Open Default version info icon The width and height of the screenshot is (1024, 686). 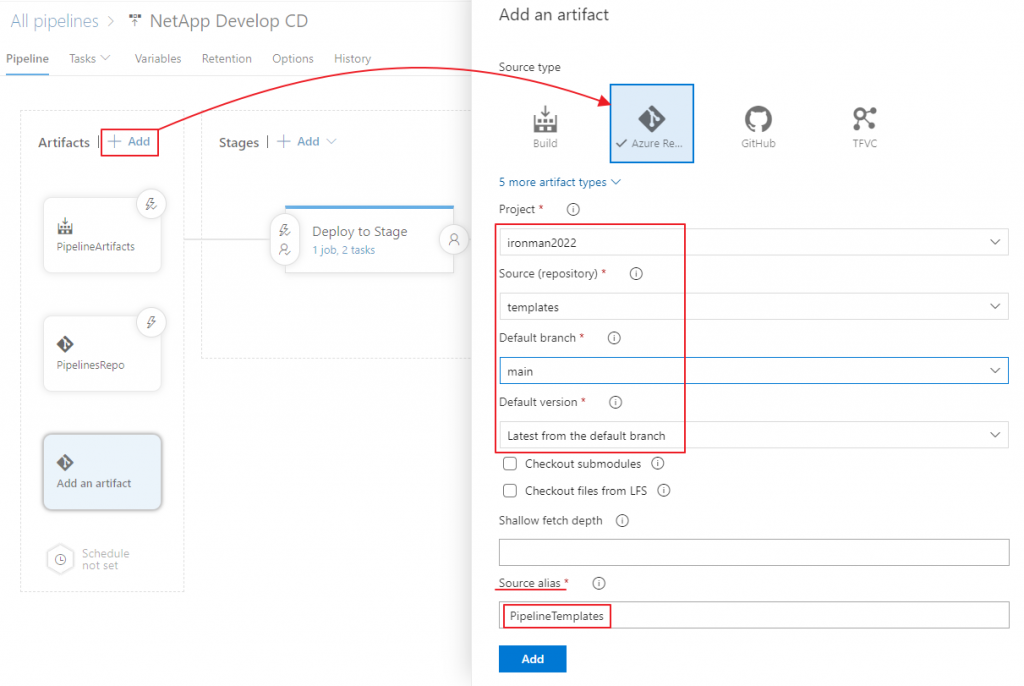615,402
